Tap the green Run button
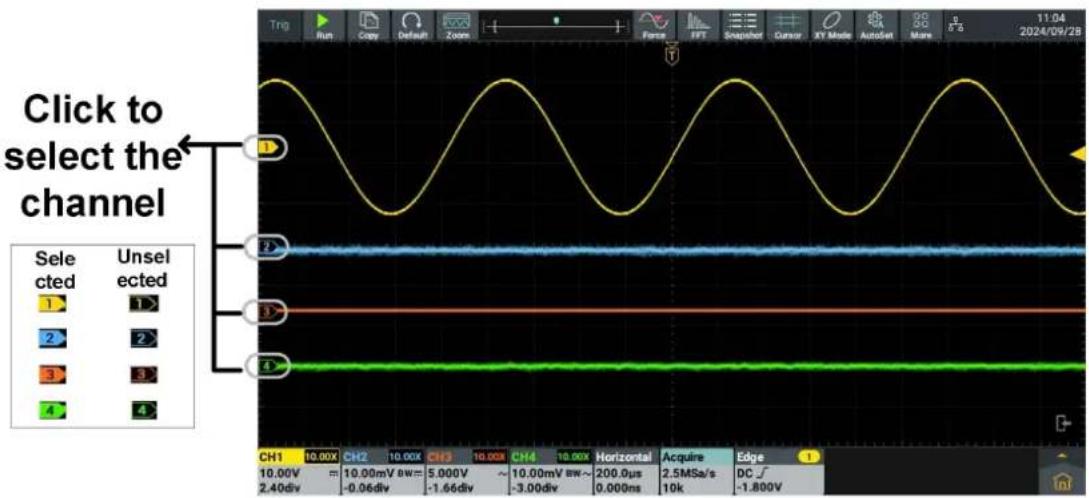 (324, 26)
